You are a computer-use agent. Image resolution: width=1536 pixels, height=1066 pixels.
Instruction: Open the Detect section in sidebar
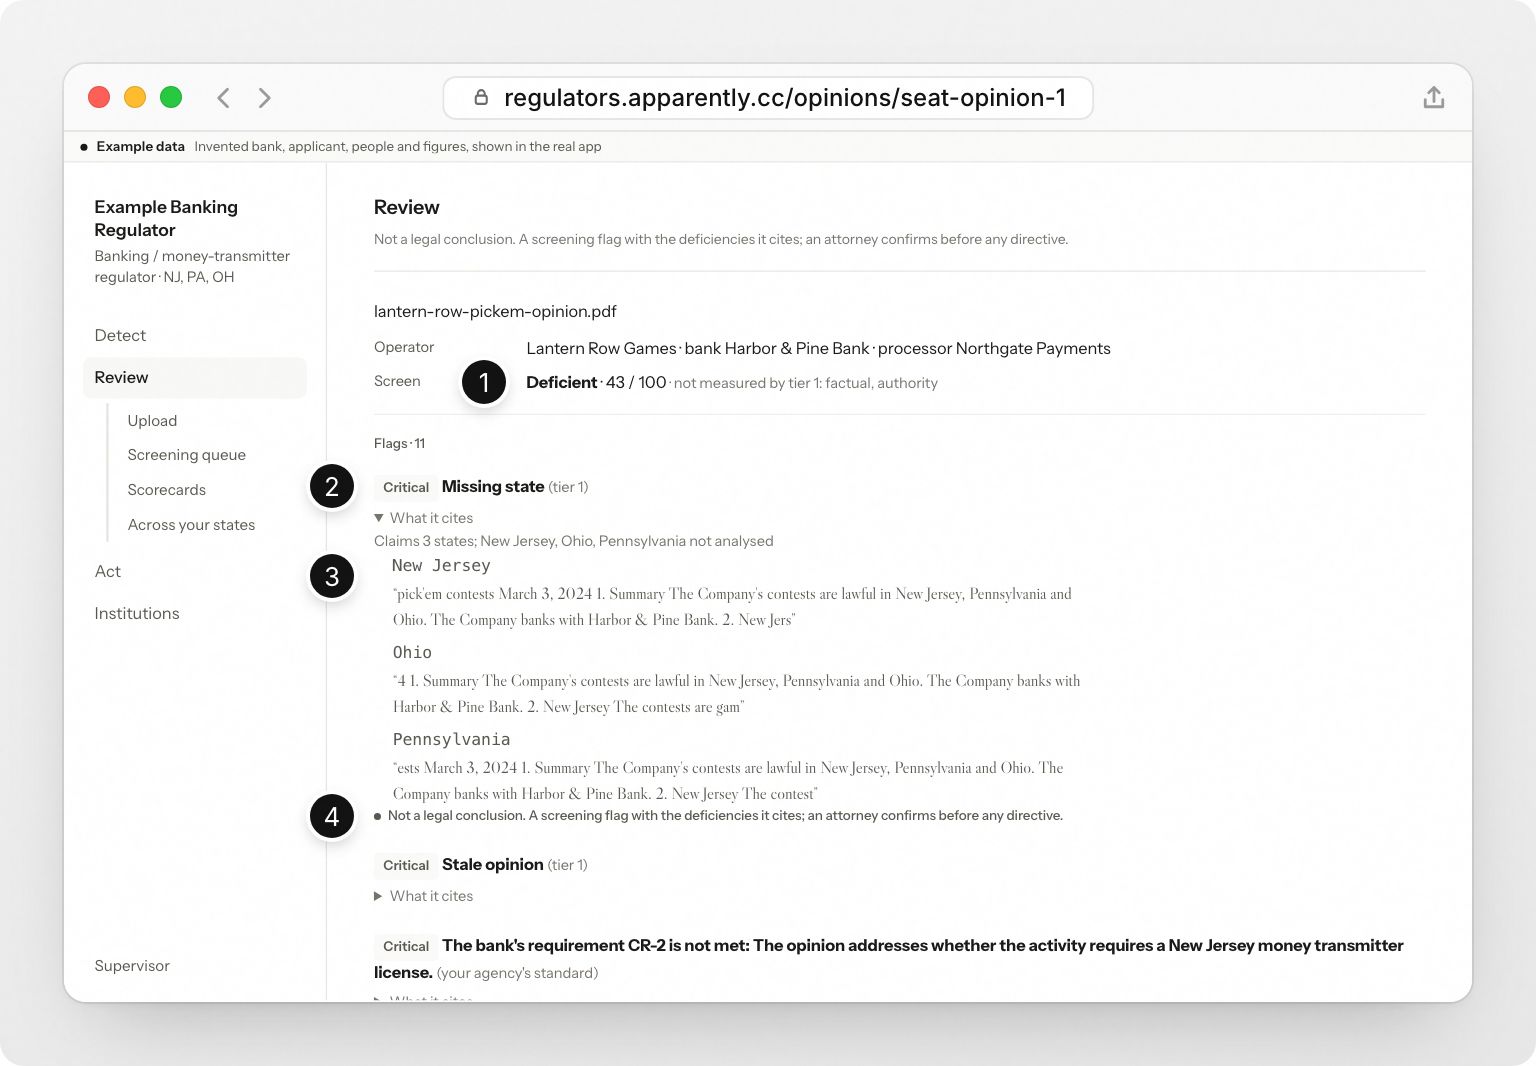click(x=120, y=335)
